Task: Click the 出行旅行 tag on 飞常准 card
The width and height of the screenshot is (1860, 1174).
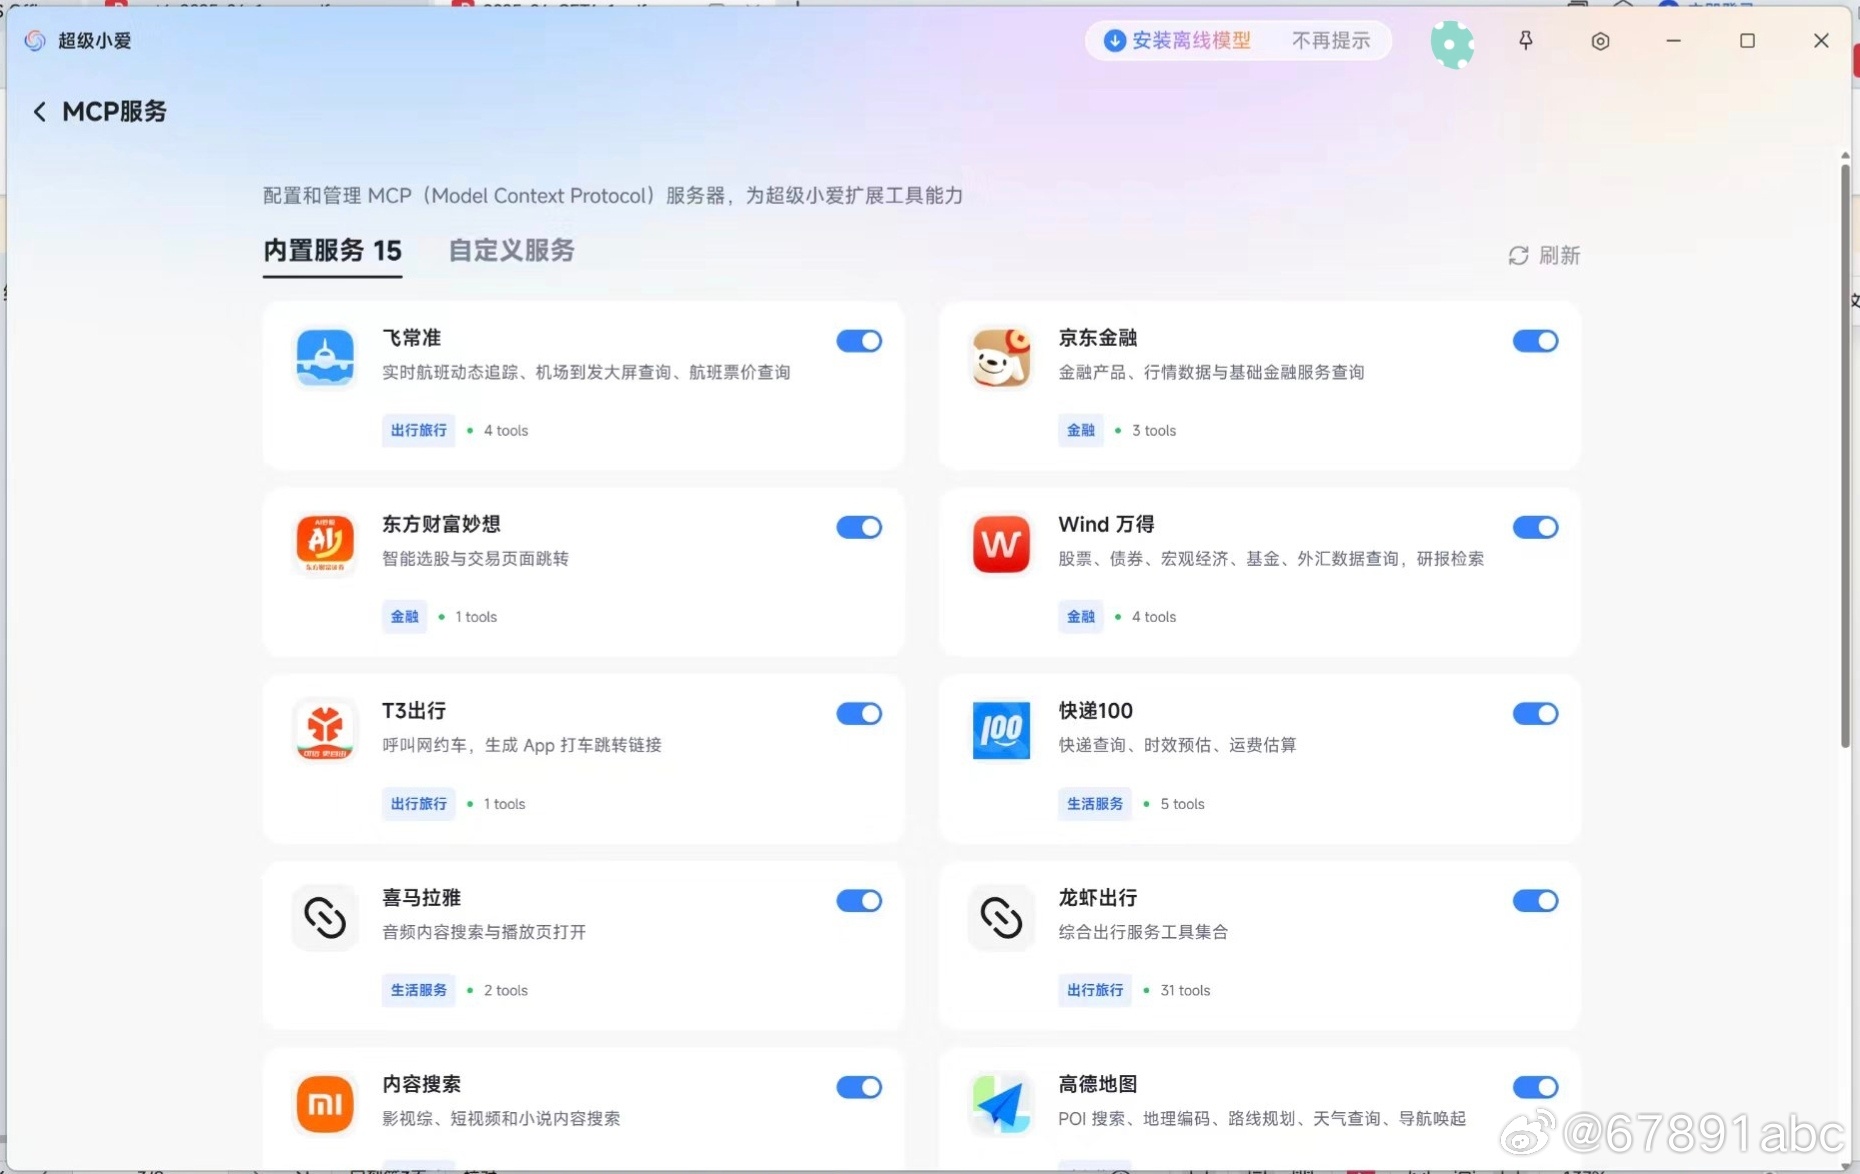Action: 418,430
